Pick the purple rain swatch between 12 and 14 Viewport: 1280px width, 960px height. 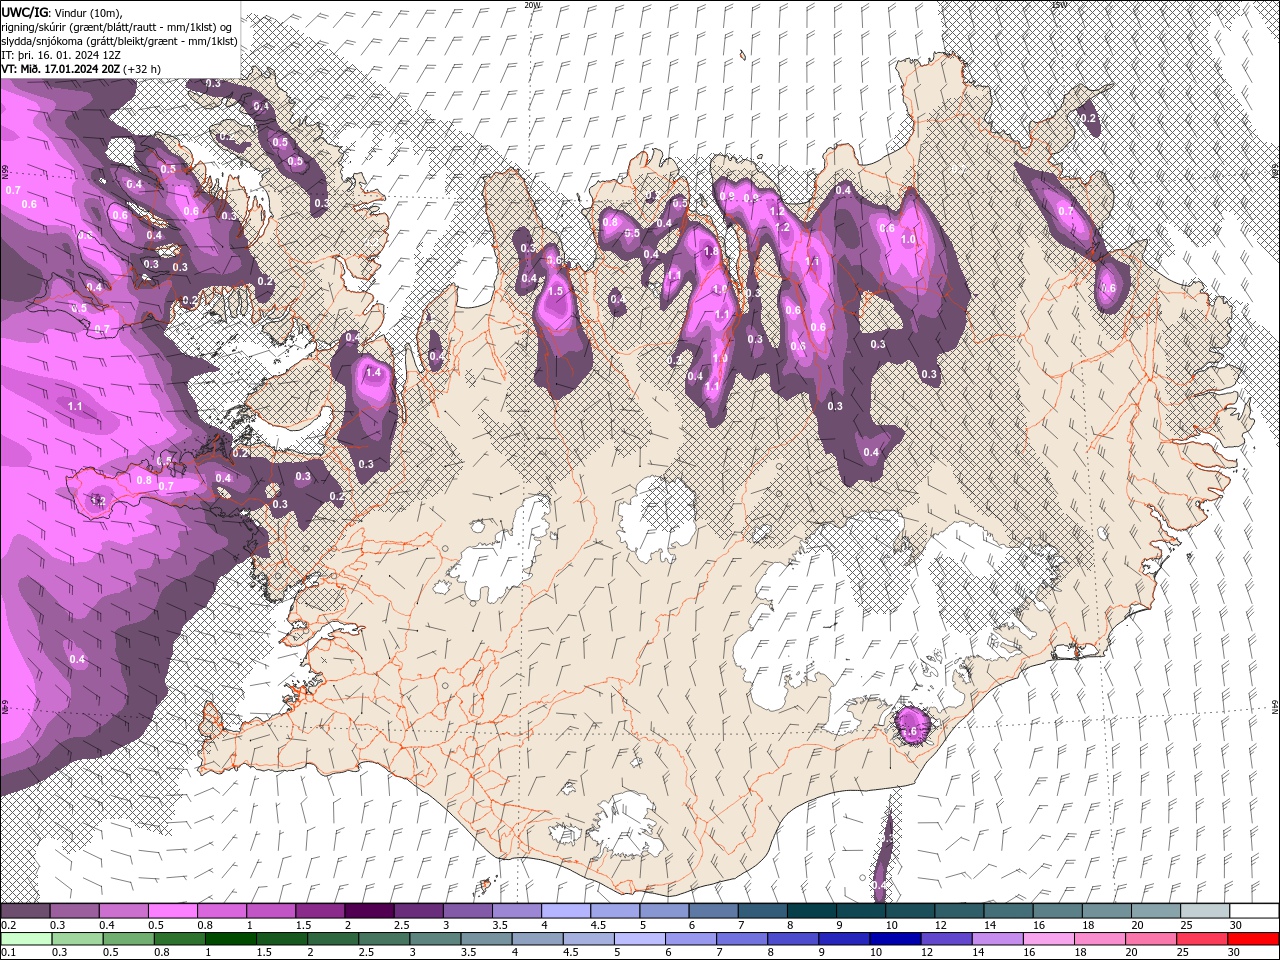pyautogui.click(x=945, y=939)
